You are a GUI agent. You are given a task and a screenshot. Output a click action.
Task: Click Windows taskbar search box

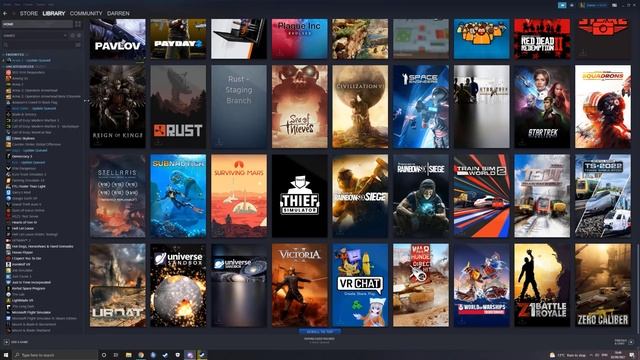click(x=56, y=355)
